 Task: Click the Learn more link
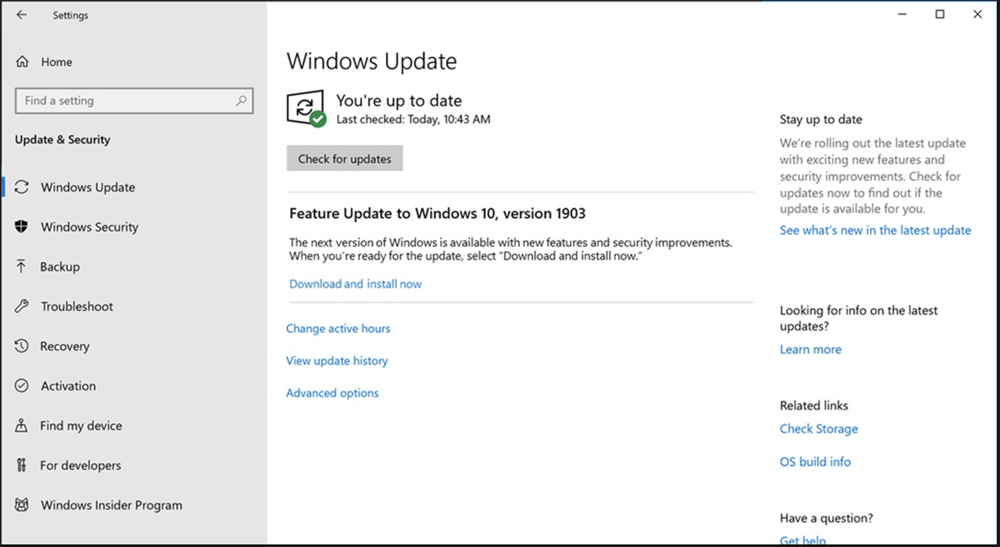tap(811, 349)
